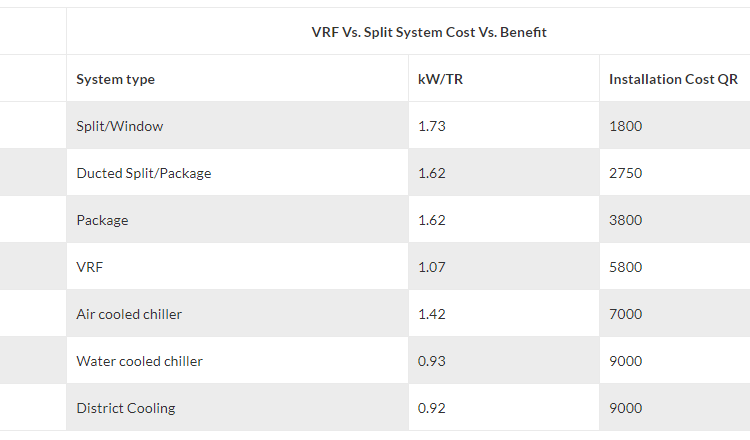Select the 1800 installation cost cell

point(625,126)
